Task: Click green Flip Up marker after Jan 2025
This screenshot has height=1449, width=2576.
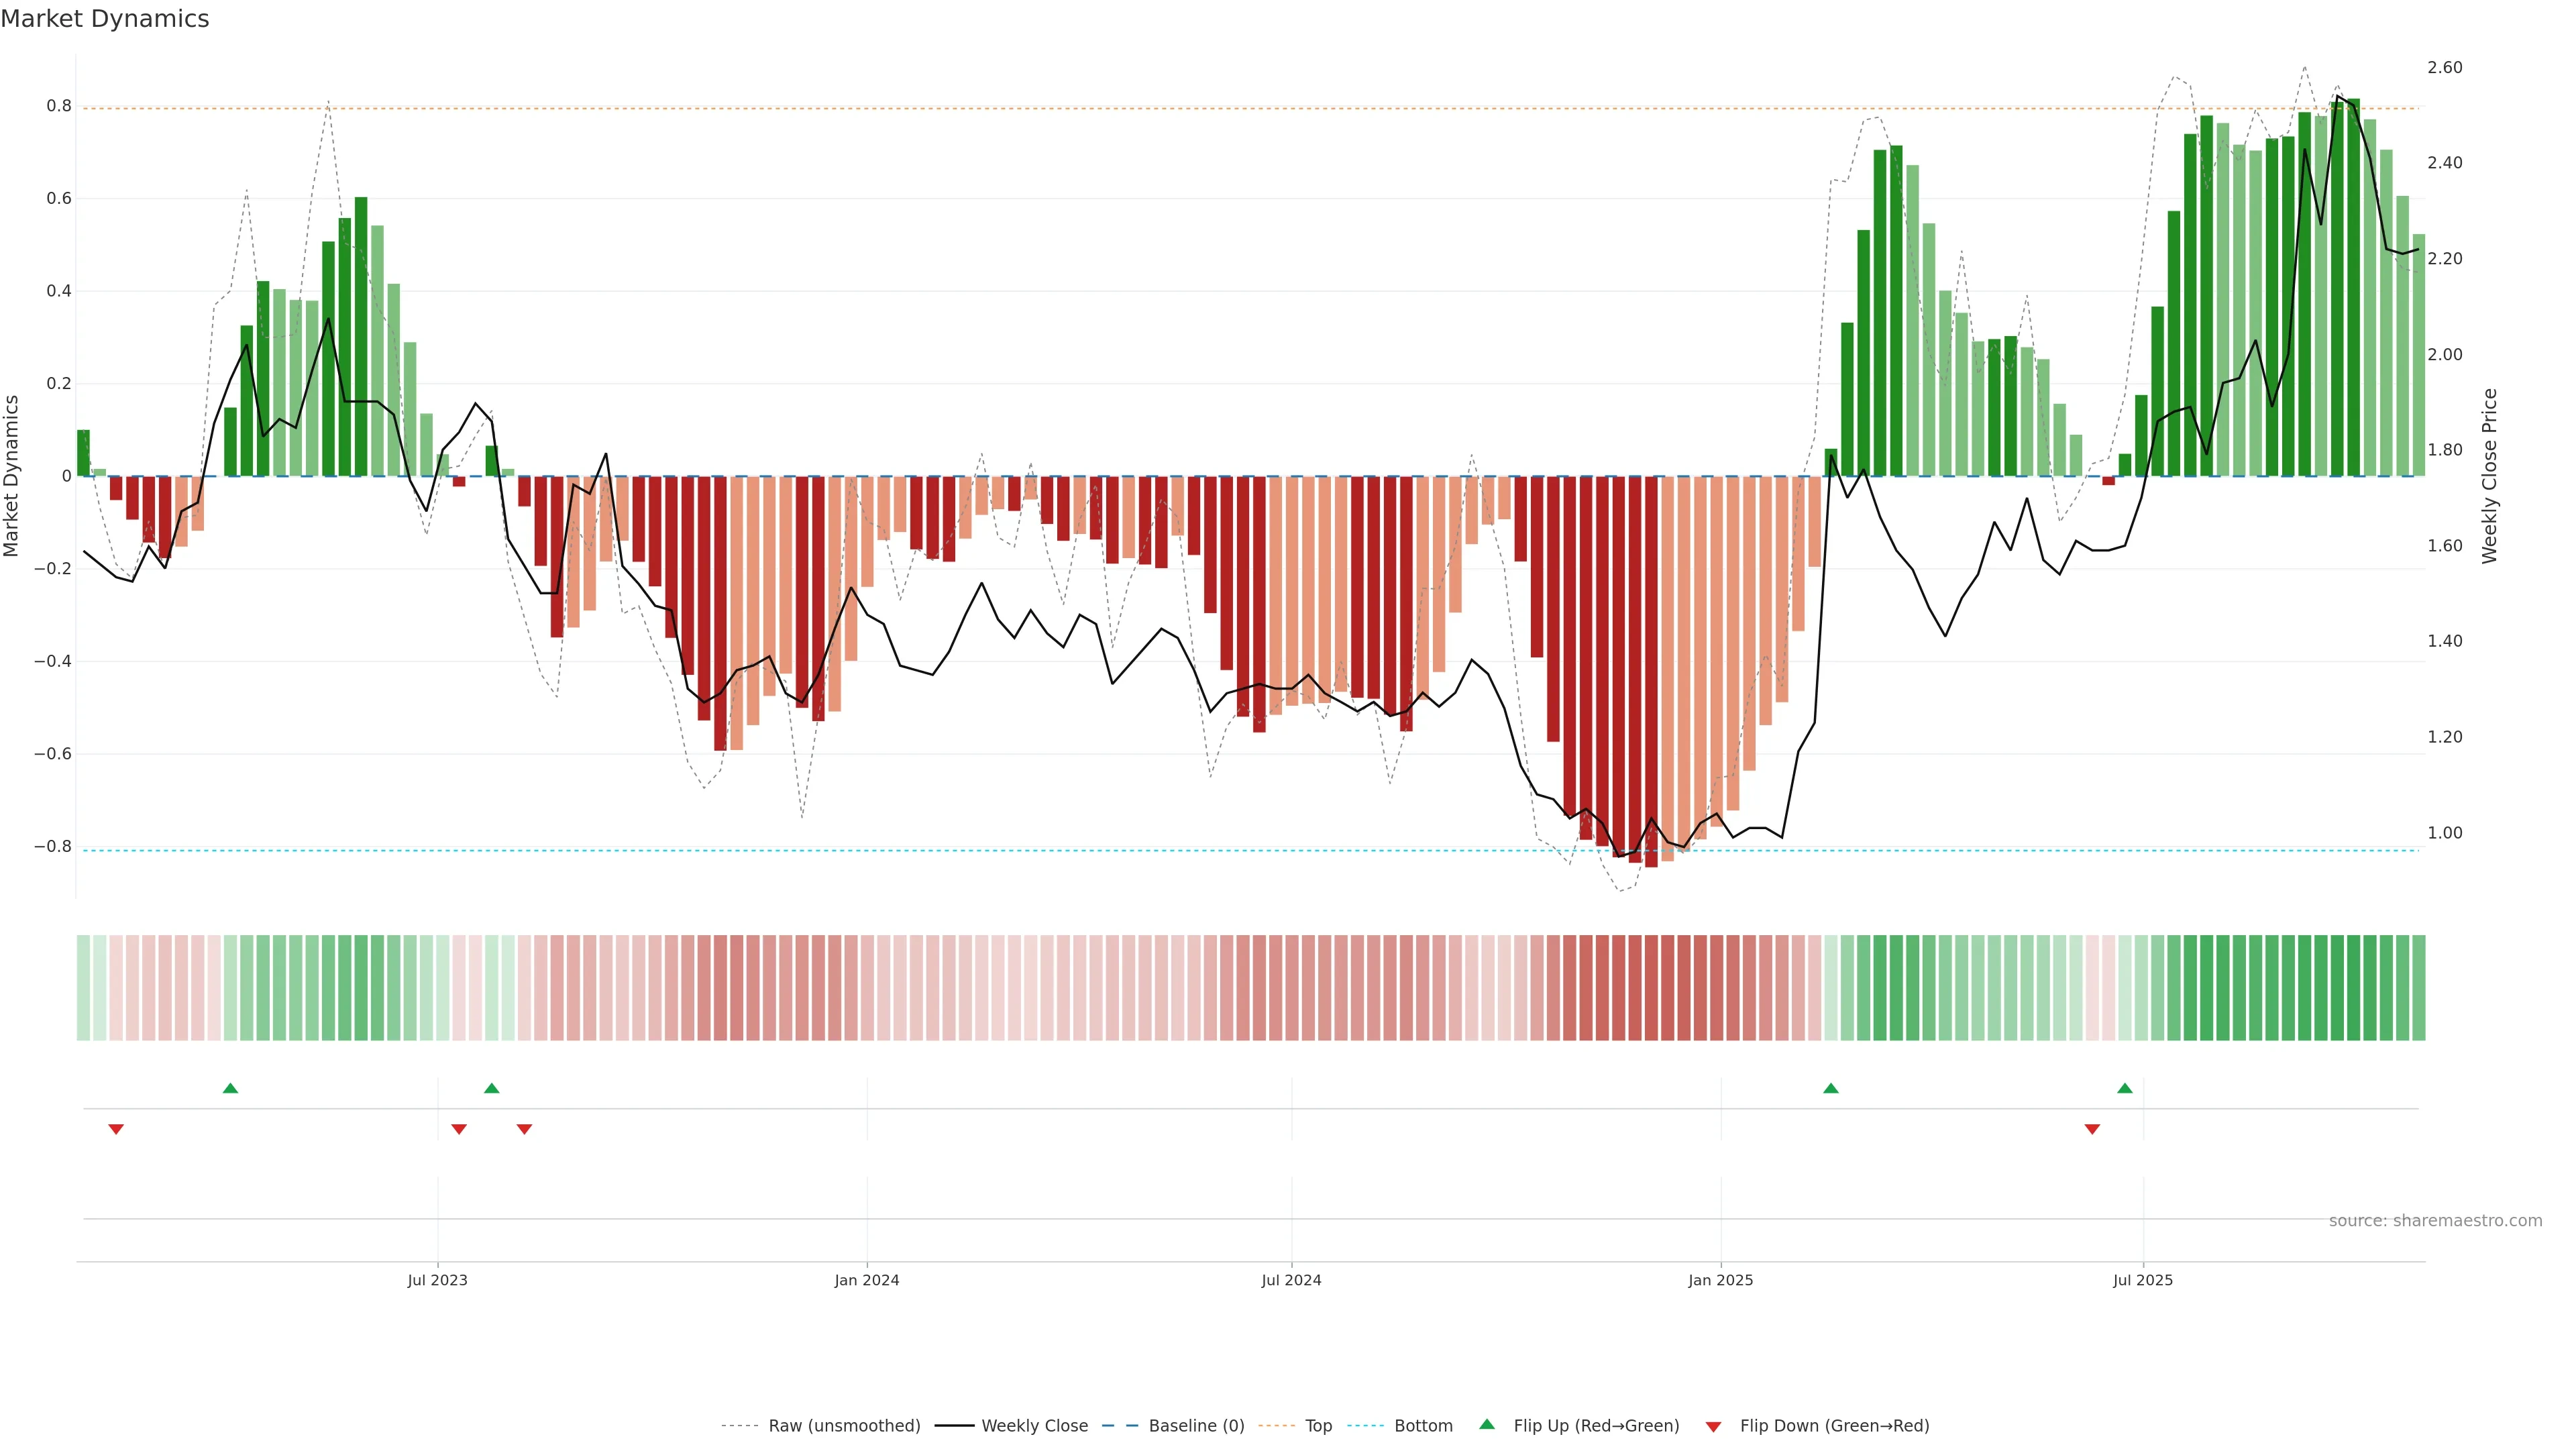Action: 1831,1088
